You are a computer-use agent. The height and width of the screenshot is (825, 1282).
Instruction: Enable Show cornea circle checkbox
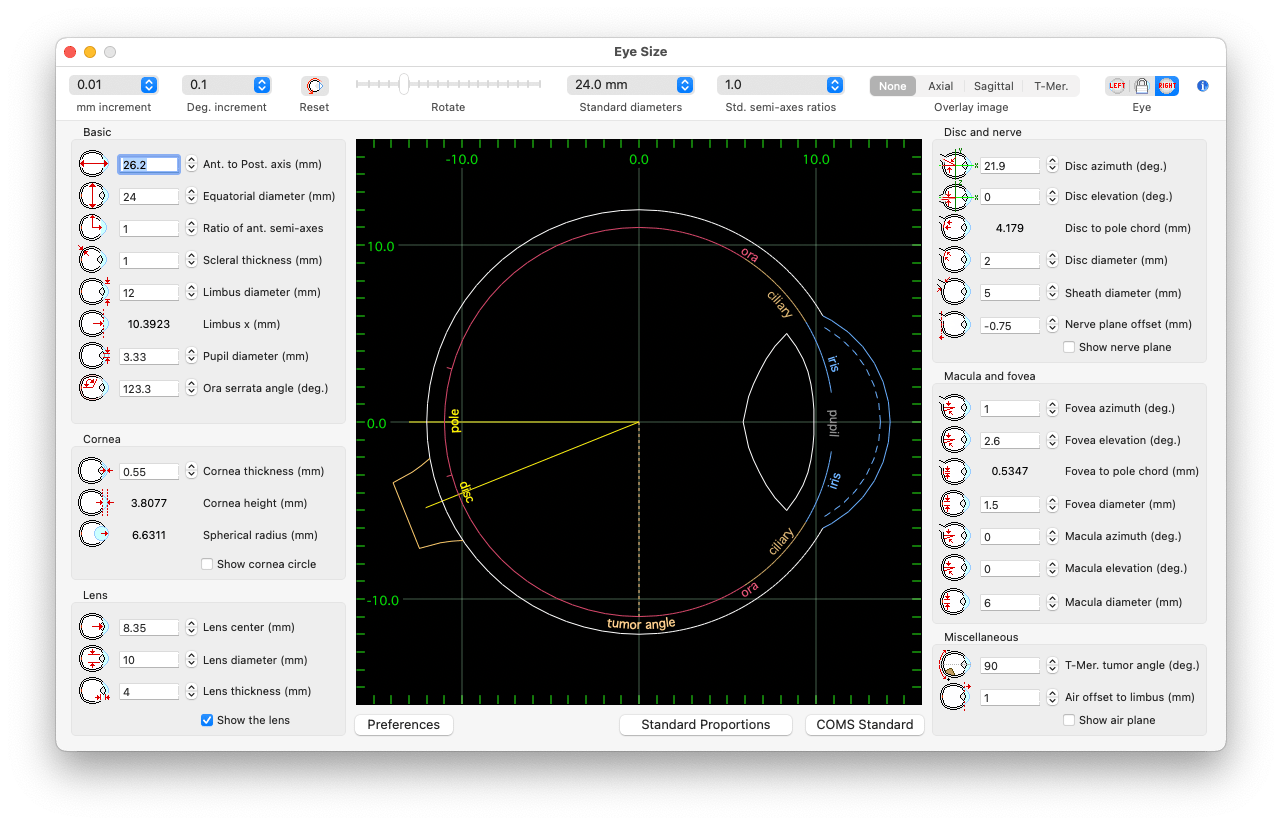point(207,564)
